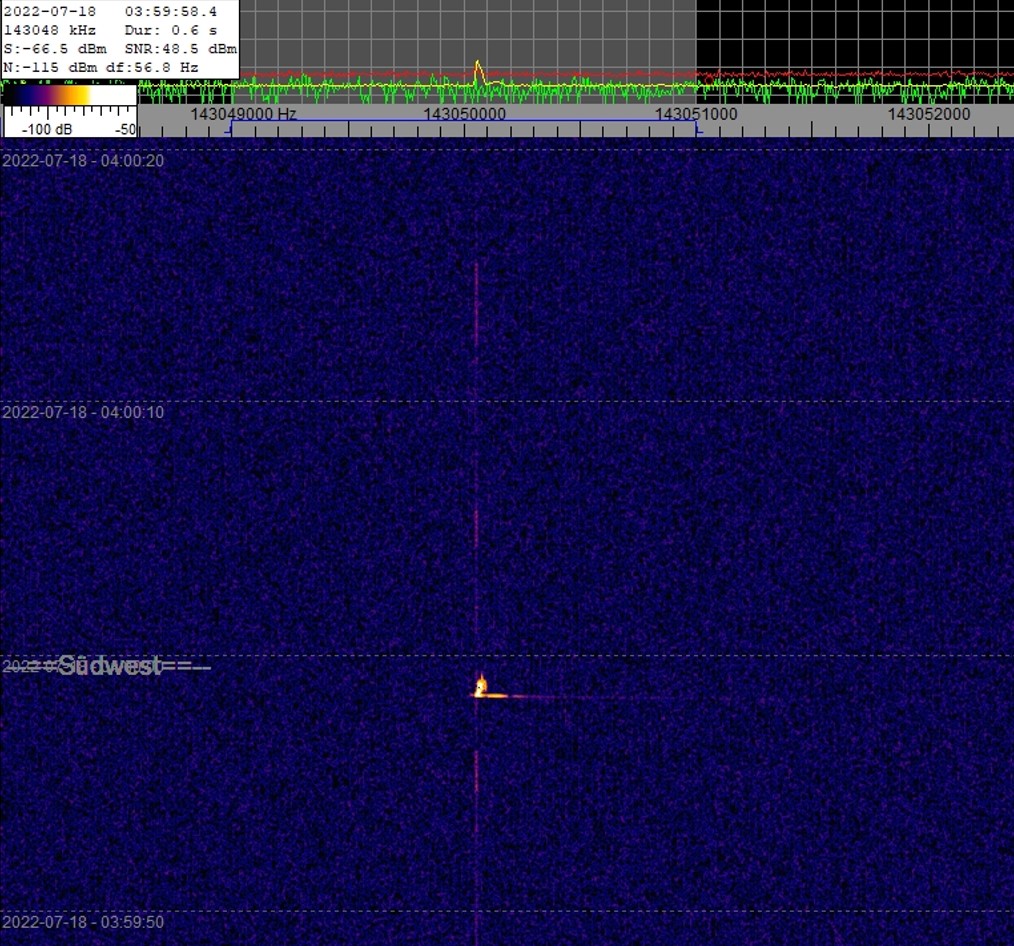The width and height of the screenshot is (1014, 946).
Task: Click the 143048 kHz frequency readout
Action: point(50,30)
